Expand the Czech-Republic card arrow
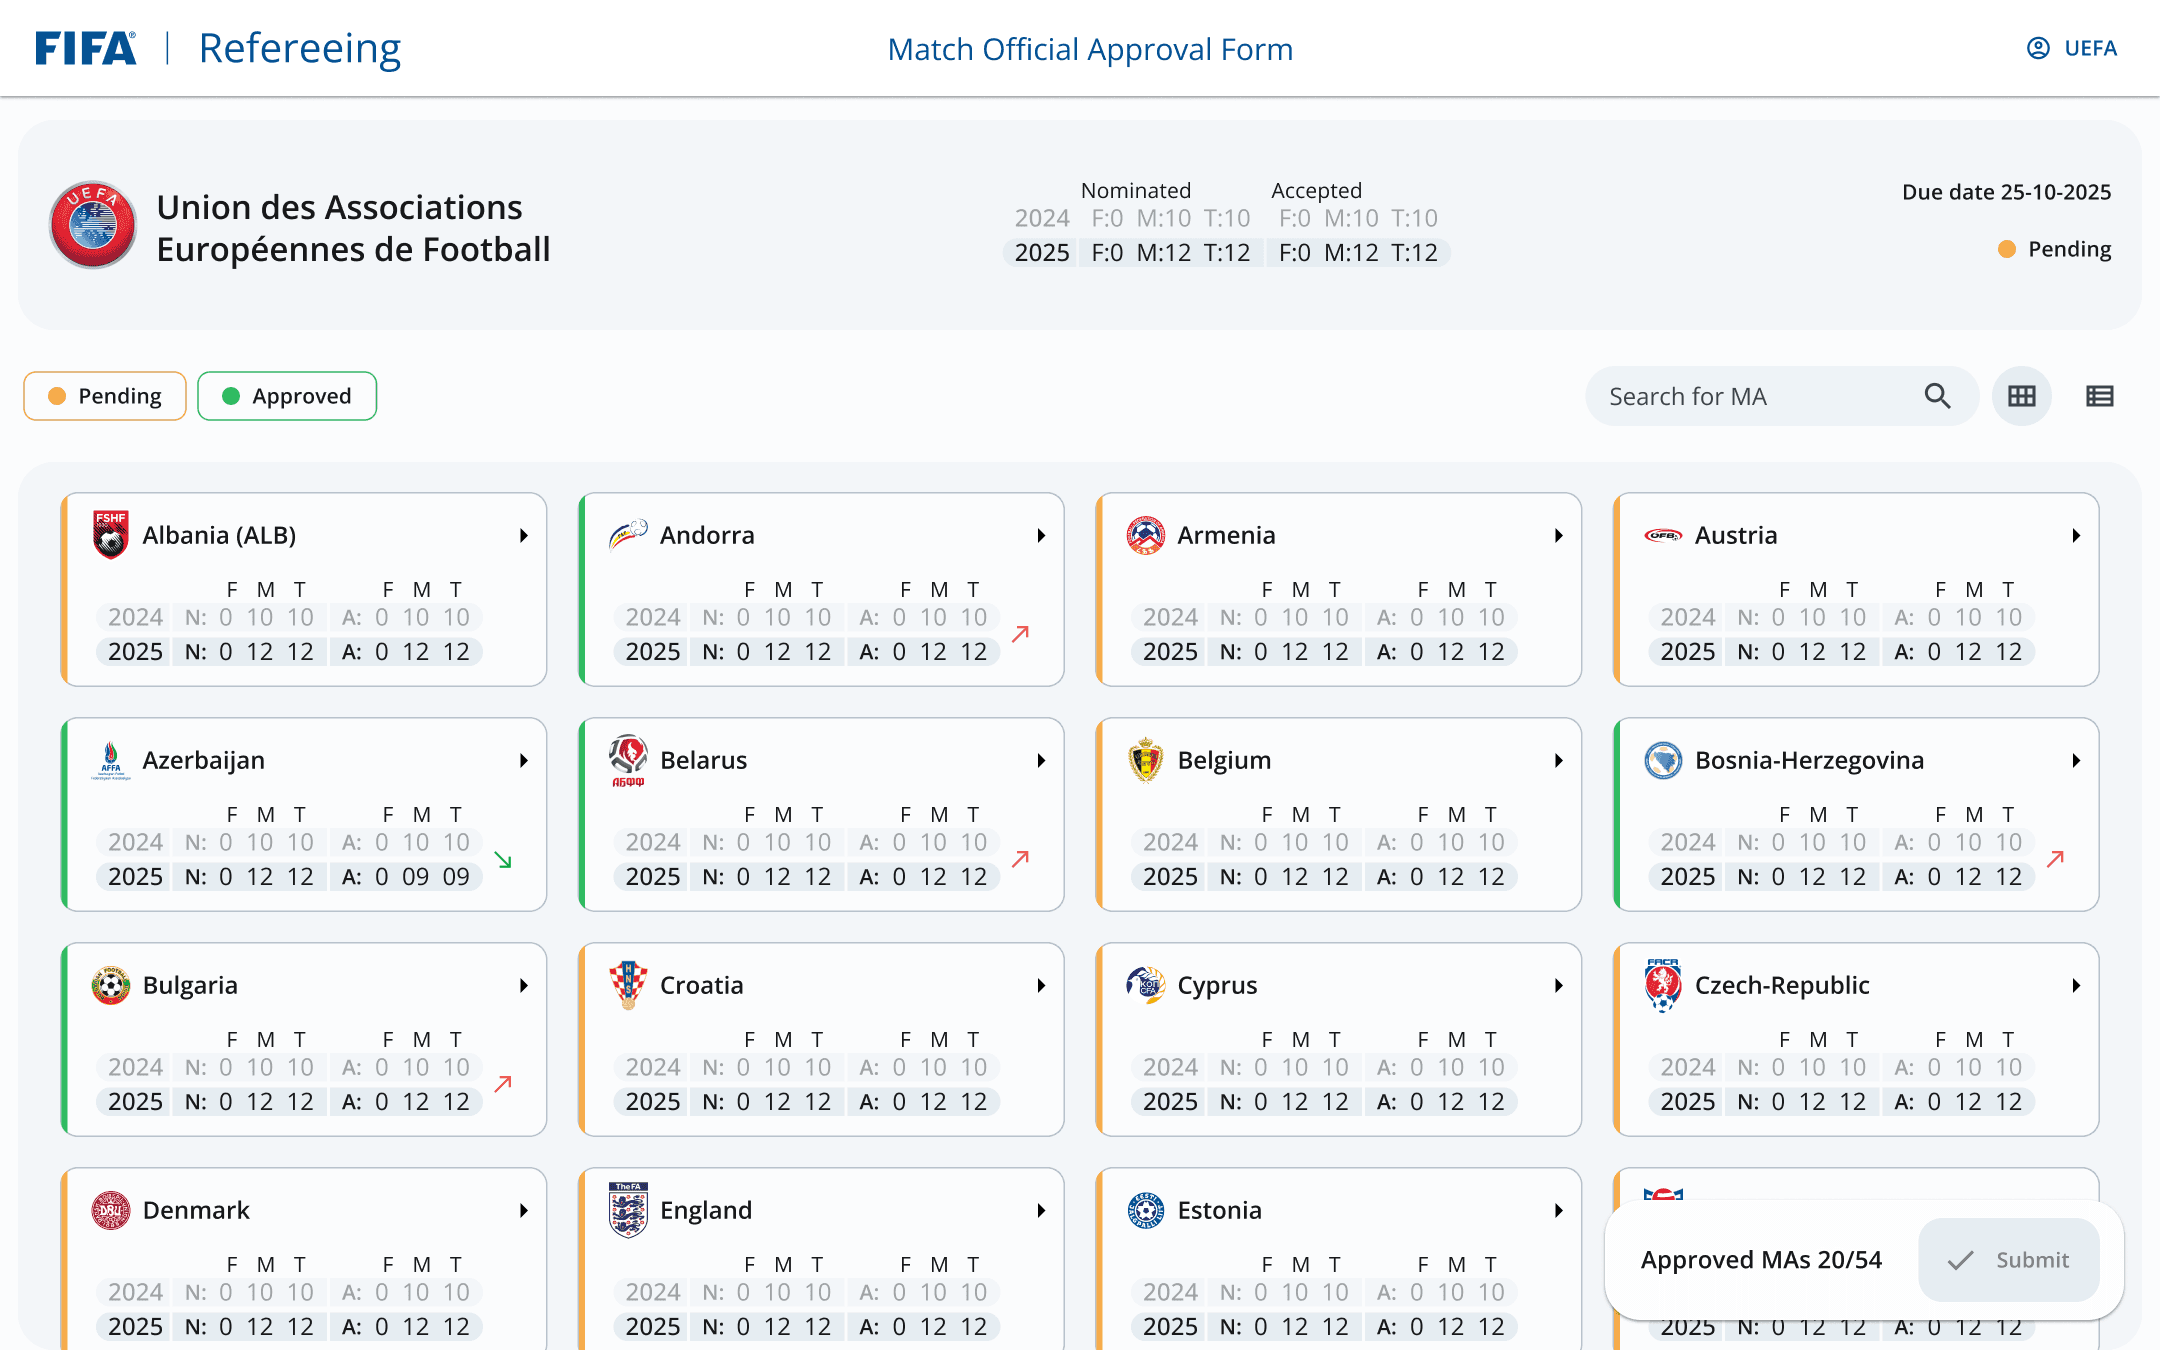2160x1350 pixels. tap(2076, 986)
